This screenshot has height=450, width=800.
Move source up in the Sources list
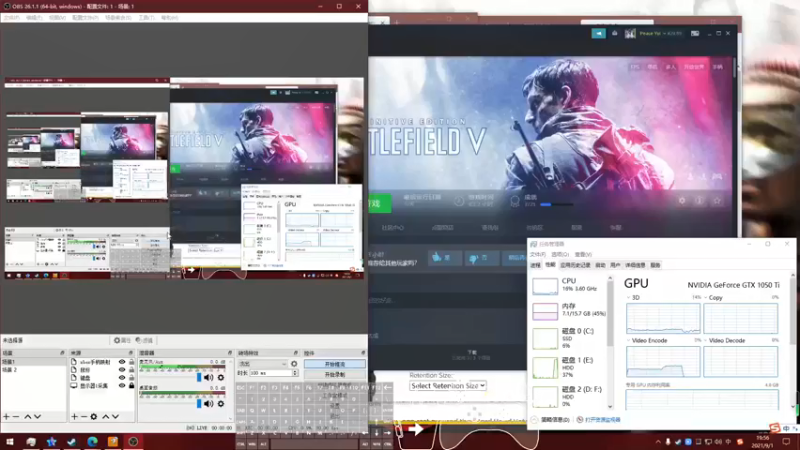(x=106, y=417)
